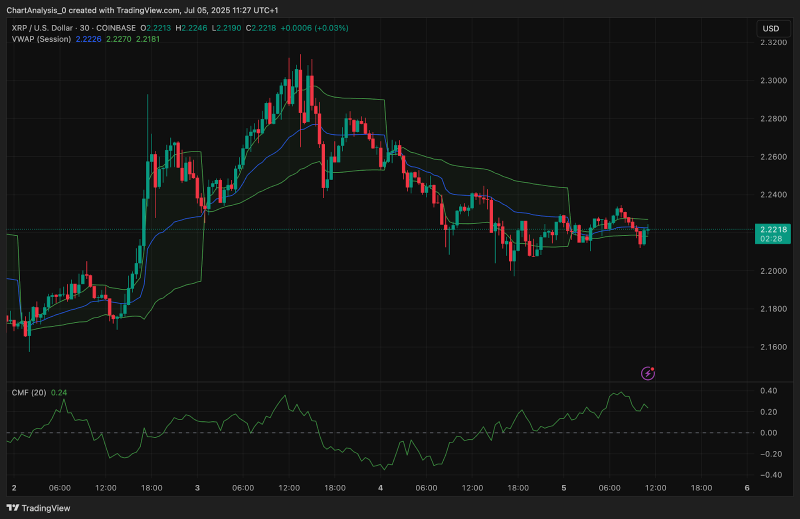Click the green CMF value 0.24
Screen dimensions: 800x519
pos(59,392)
